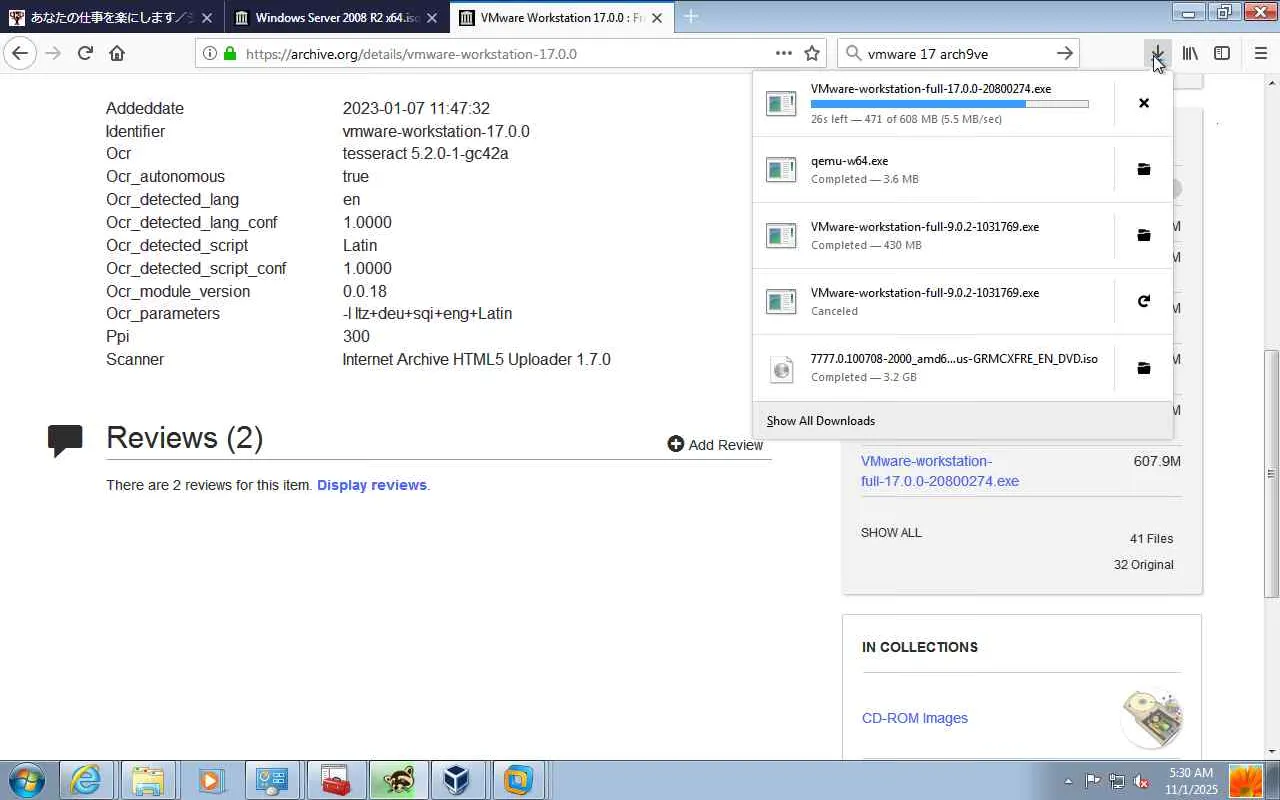This screenshot has height=800, width=1280.
Task: Open a new browser tab
Action: pyautogui.click(x=691, y=17)
